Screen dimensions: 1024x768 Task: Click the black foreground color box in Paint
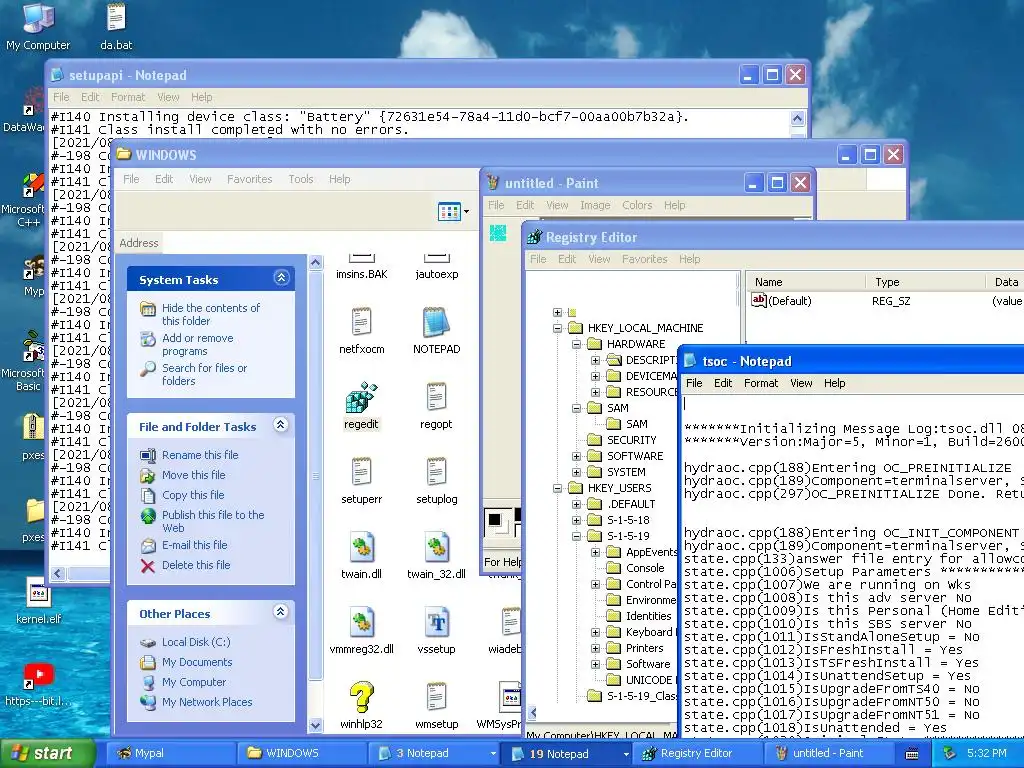coord(495,519)
